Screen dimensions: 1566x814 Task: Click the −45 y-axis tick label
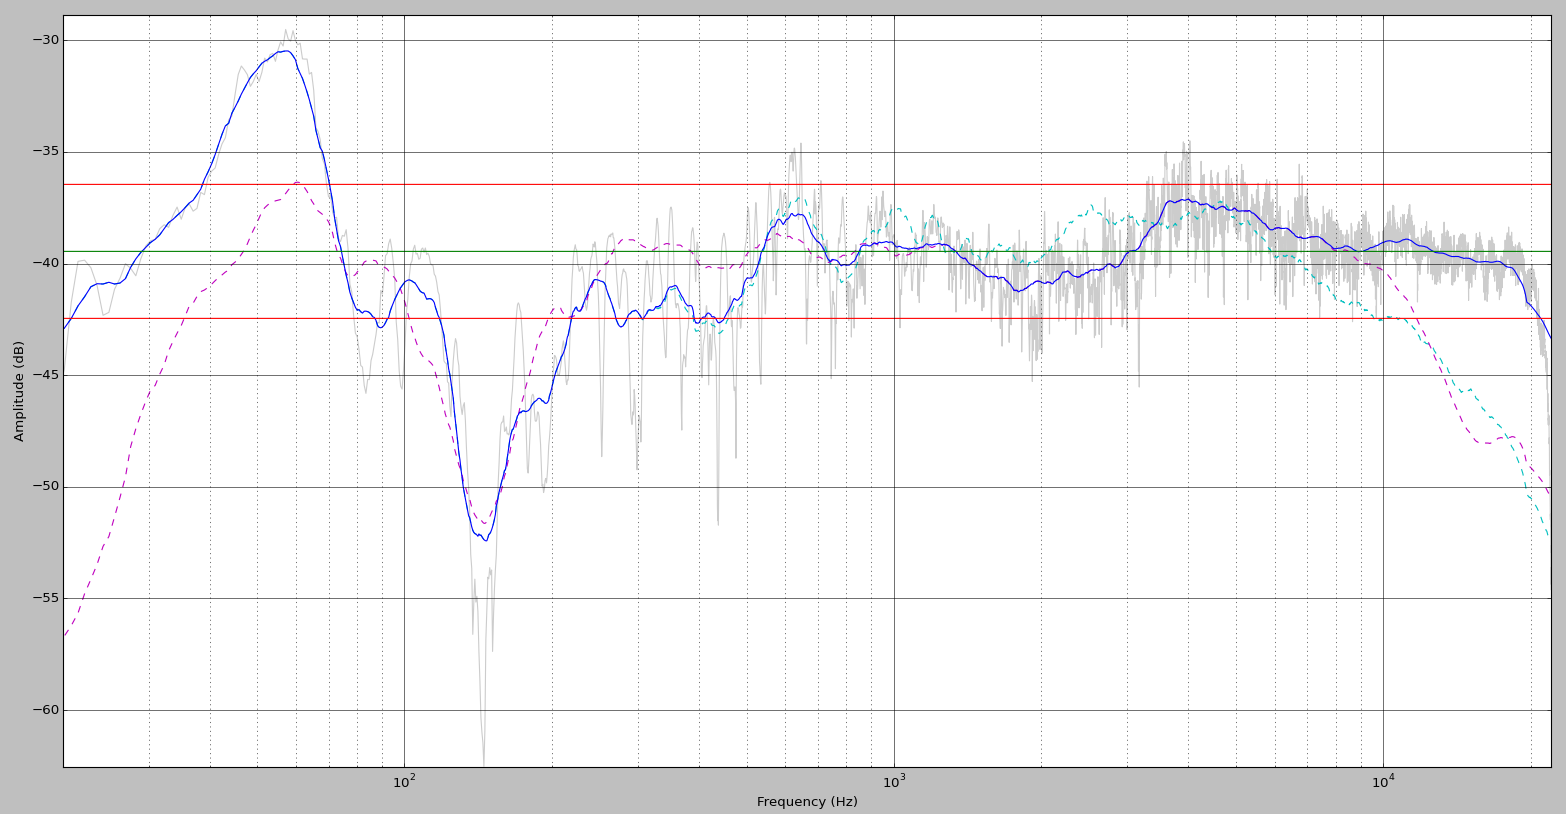pyautogui.click(x=46, y=376)
